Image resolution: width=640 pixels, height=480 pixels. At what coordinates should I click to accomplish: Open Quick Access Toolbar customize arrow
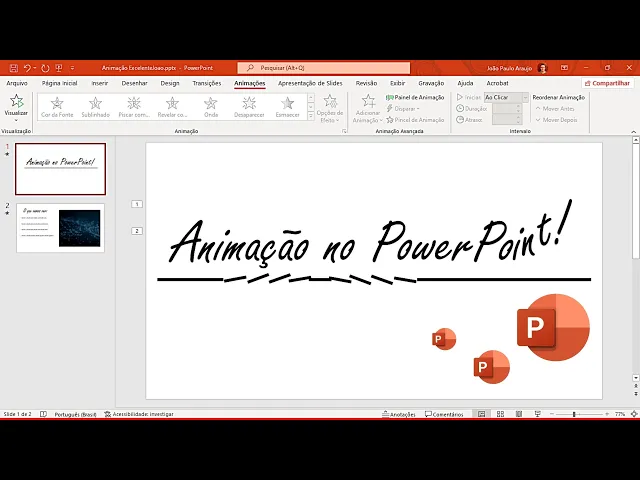[x=72, y=68]
